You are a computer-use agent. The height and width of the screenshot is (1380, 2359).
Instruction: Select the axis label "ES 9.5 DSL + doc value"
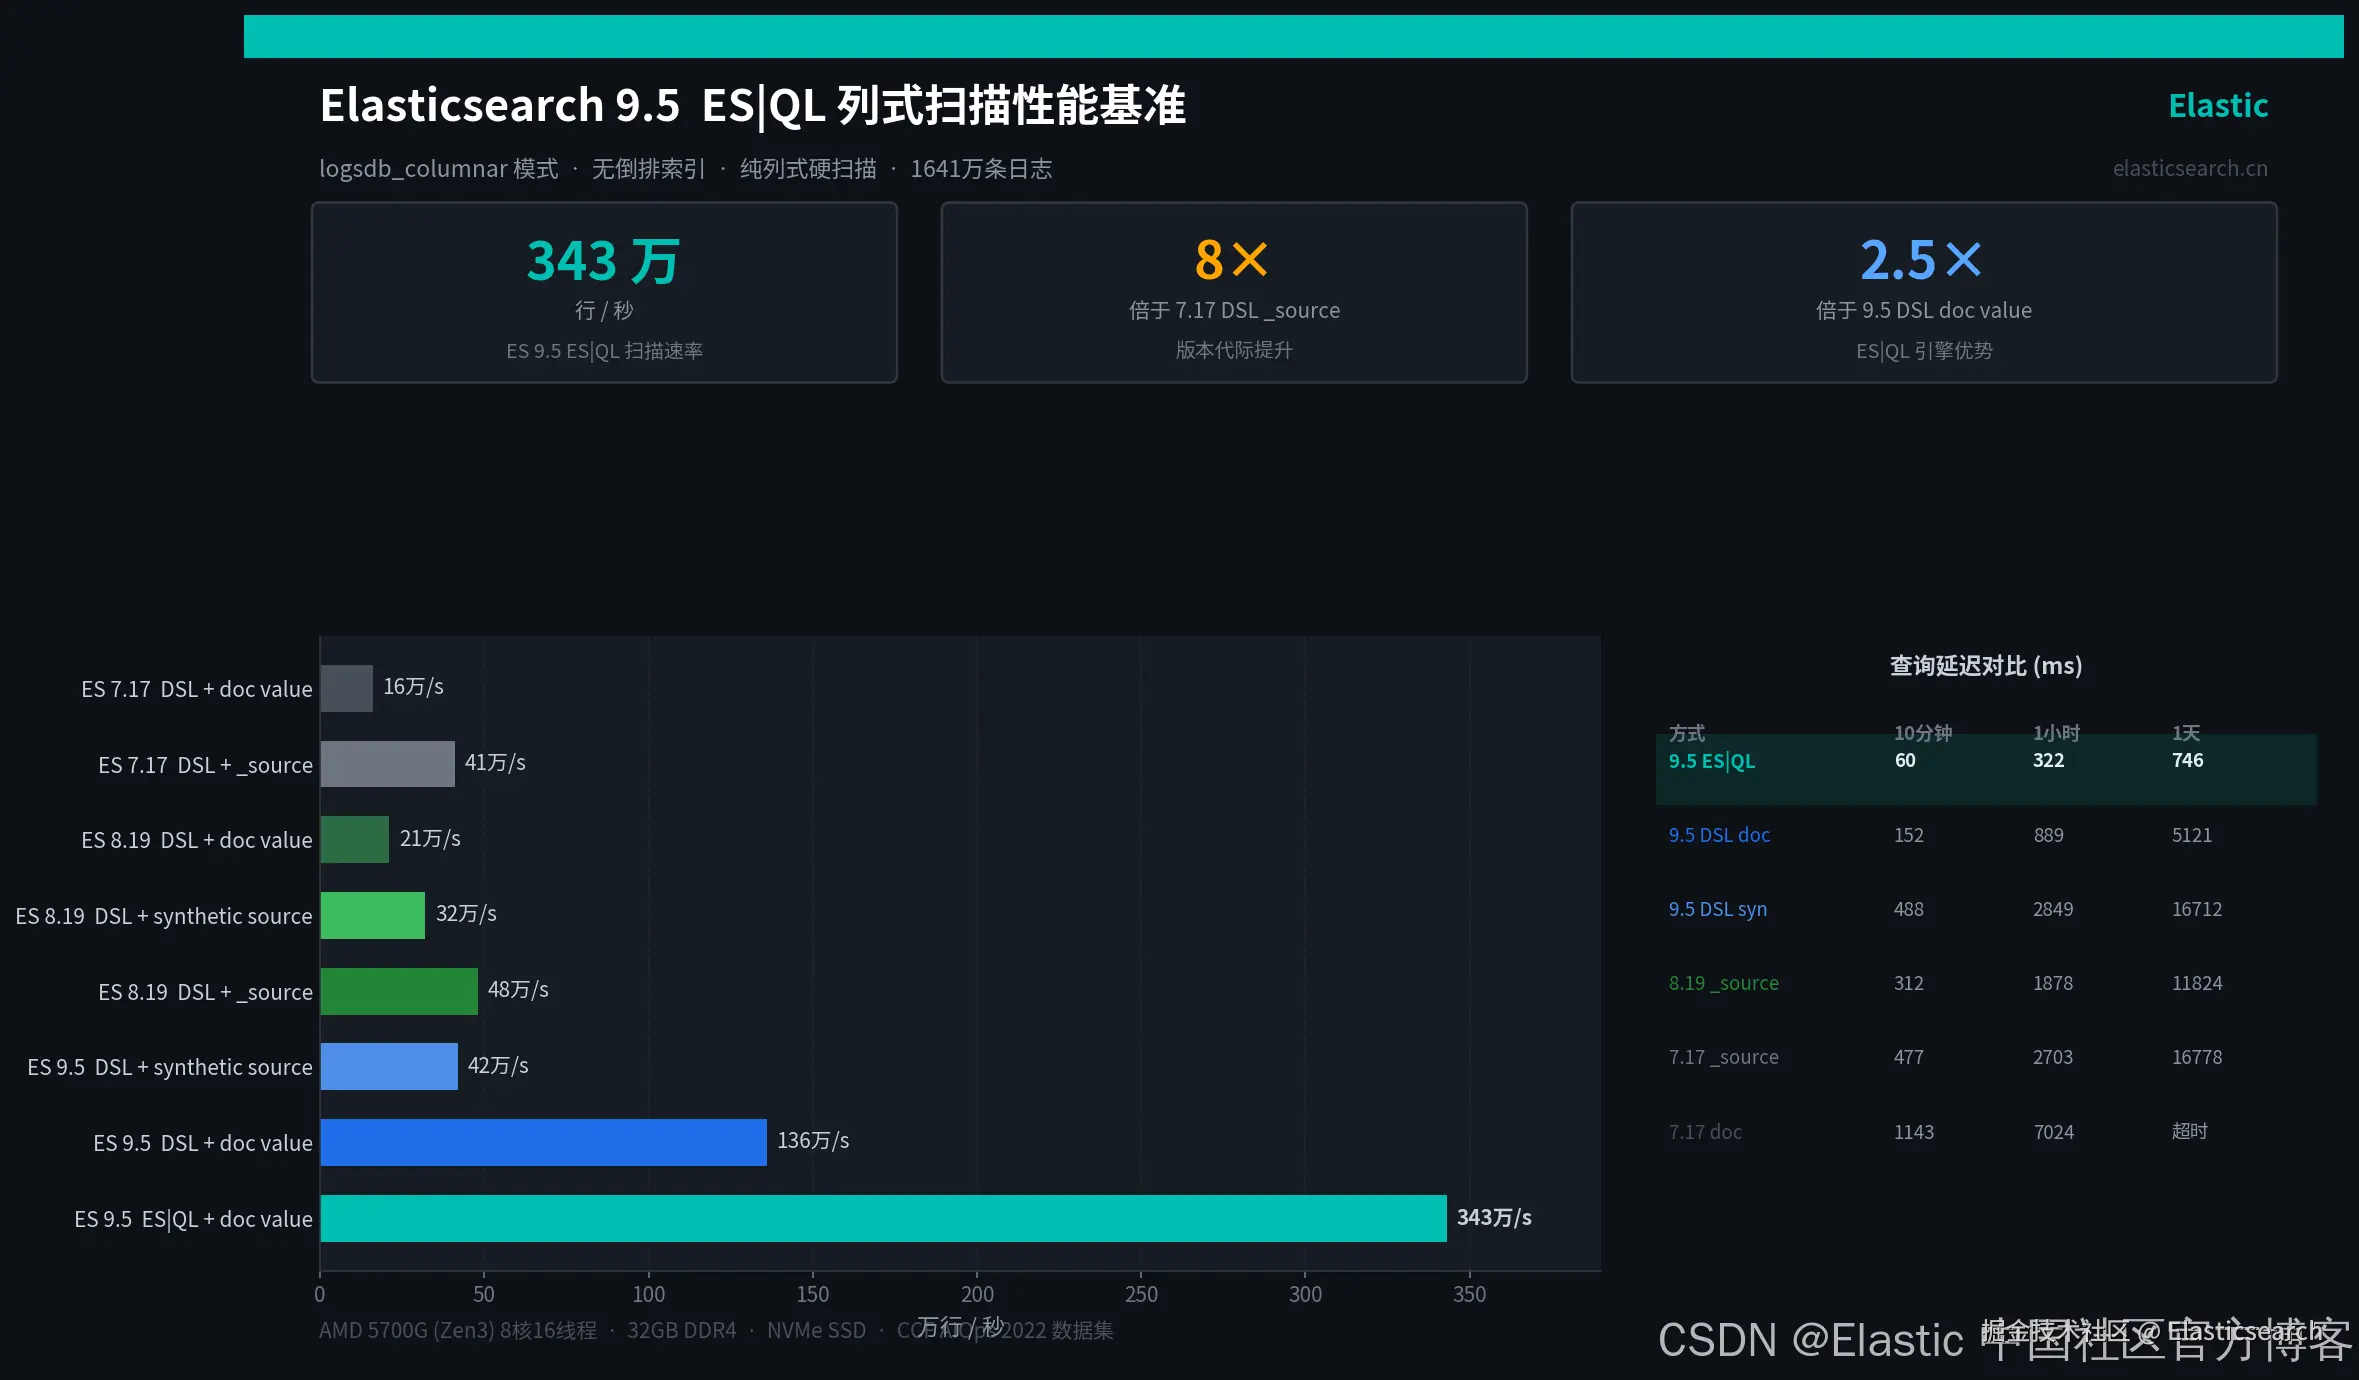click(x=203, y=1143)
